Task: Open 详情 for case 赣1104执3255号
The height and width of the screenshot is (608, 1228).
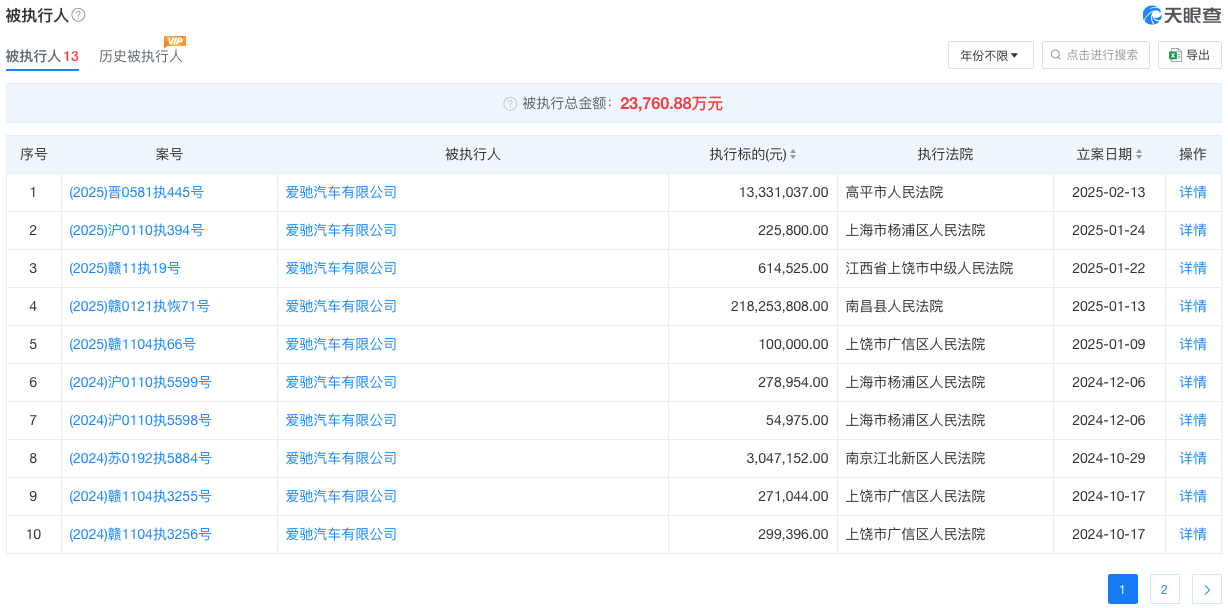Action: (x=1193, y=496)
